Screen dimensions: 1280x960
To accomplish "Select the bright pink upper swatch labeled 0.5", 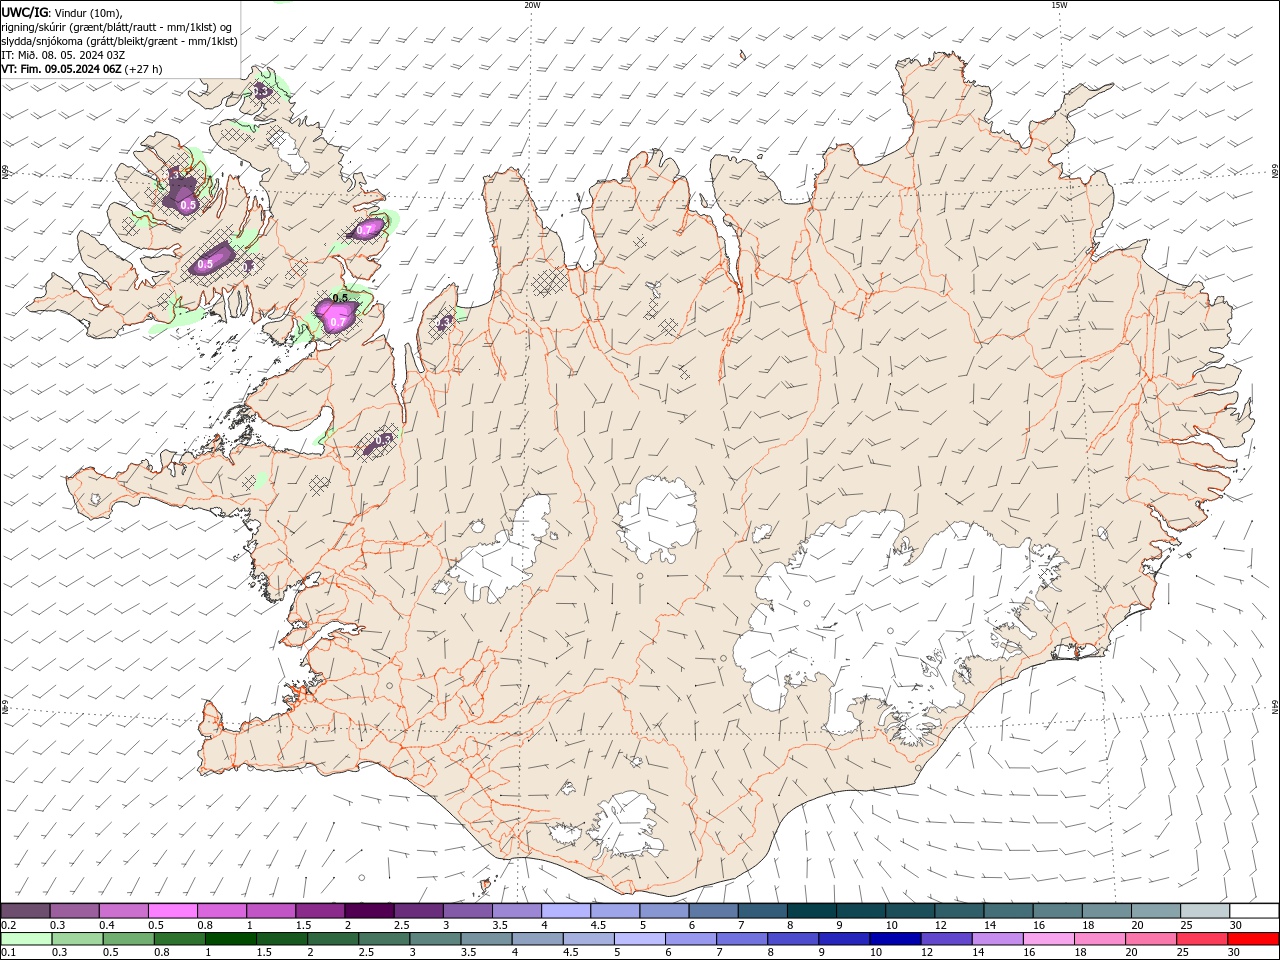I will coord(172,911).
